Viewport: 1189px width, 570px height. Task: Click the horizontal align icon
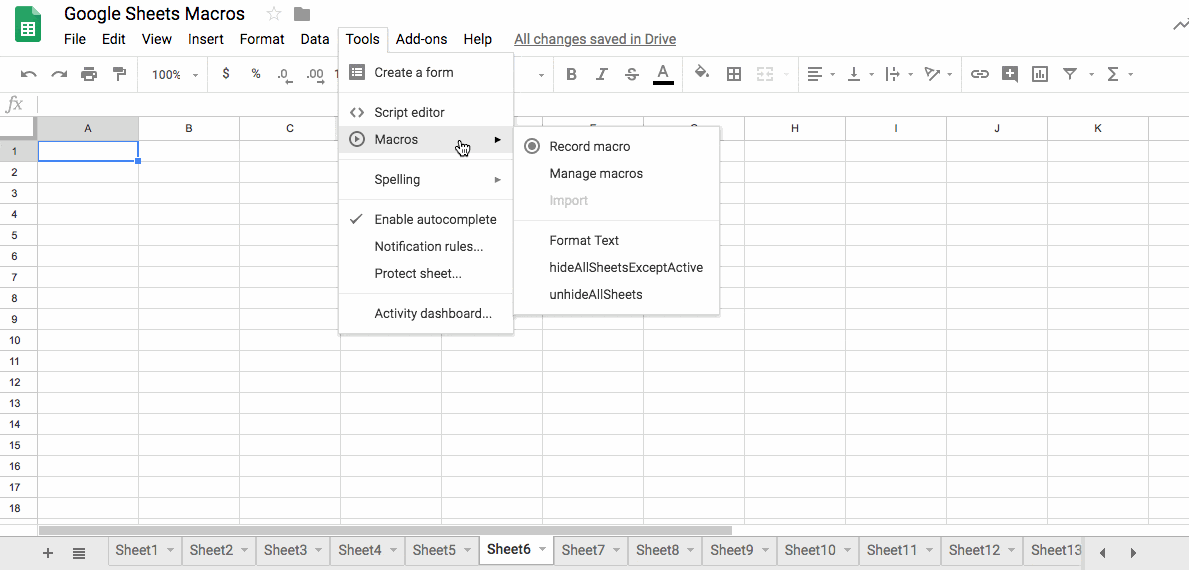click(x=814, y=74)
